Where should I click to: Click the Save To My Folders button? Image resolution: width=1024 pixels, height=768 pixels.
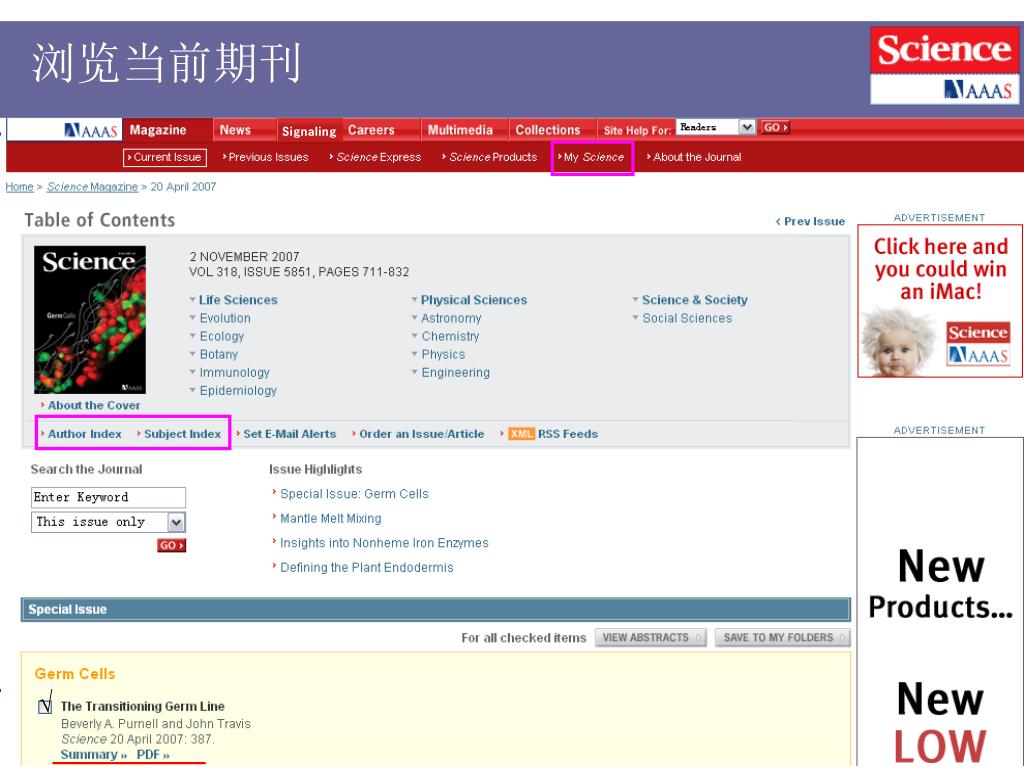(782, 637)
